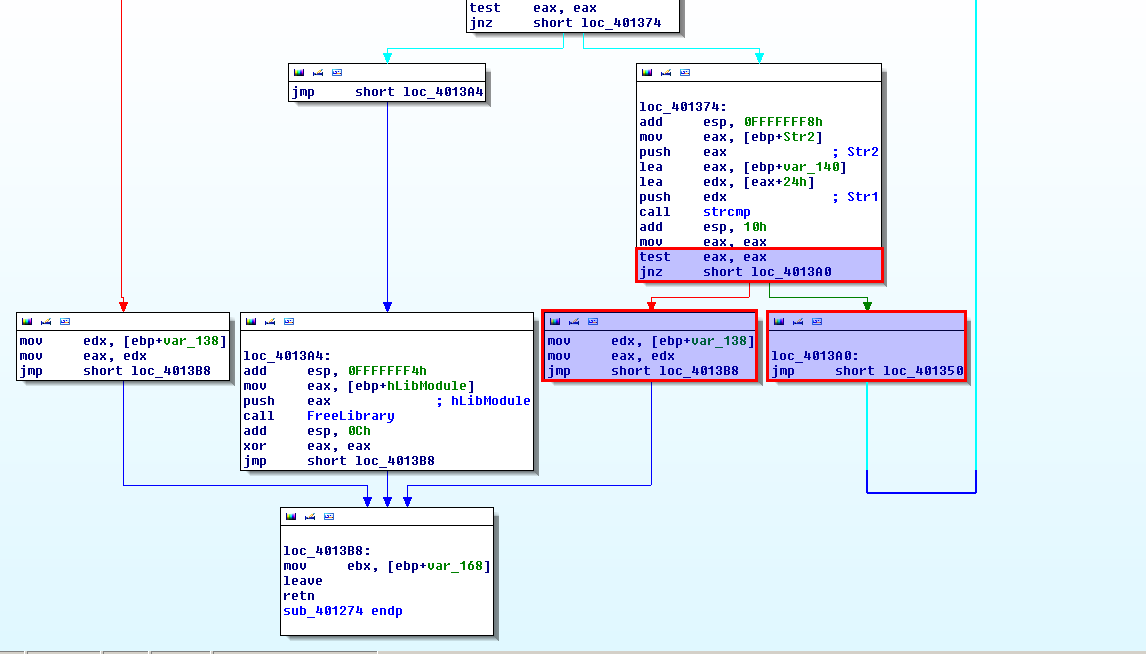Select var_140 in the lea instruction
This screenshot has height=654, width=1146.
tap(815, 167)
